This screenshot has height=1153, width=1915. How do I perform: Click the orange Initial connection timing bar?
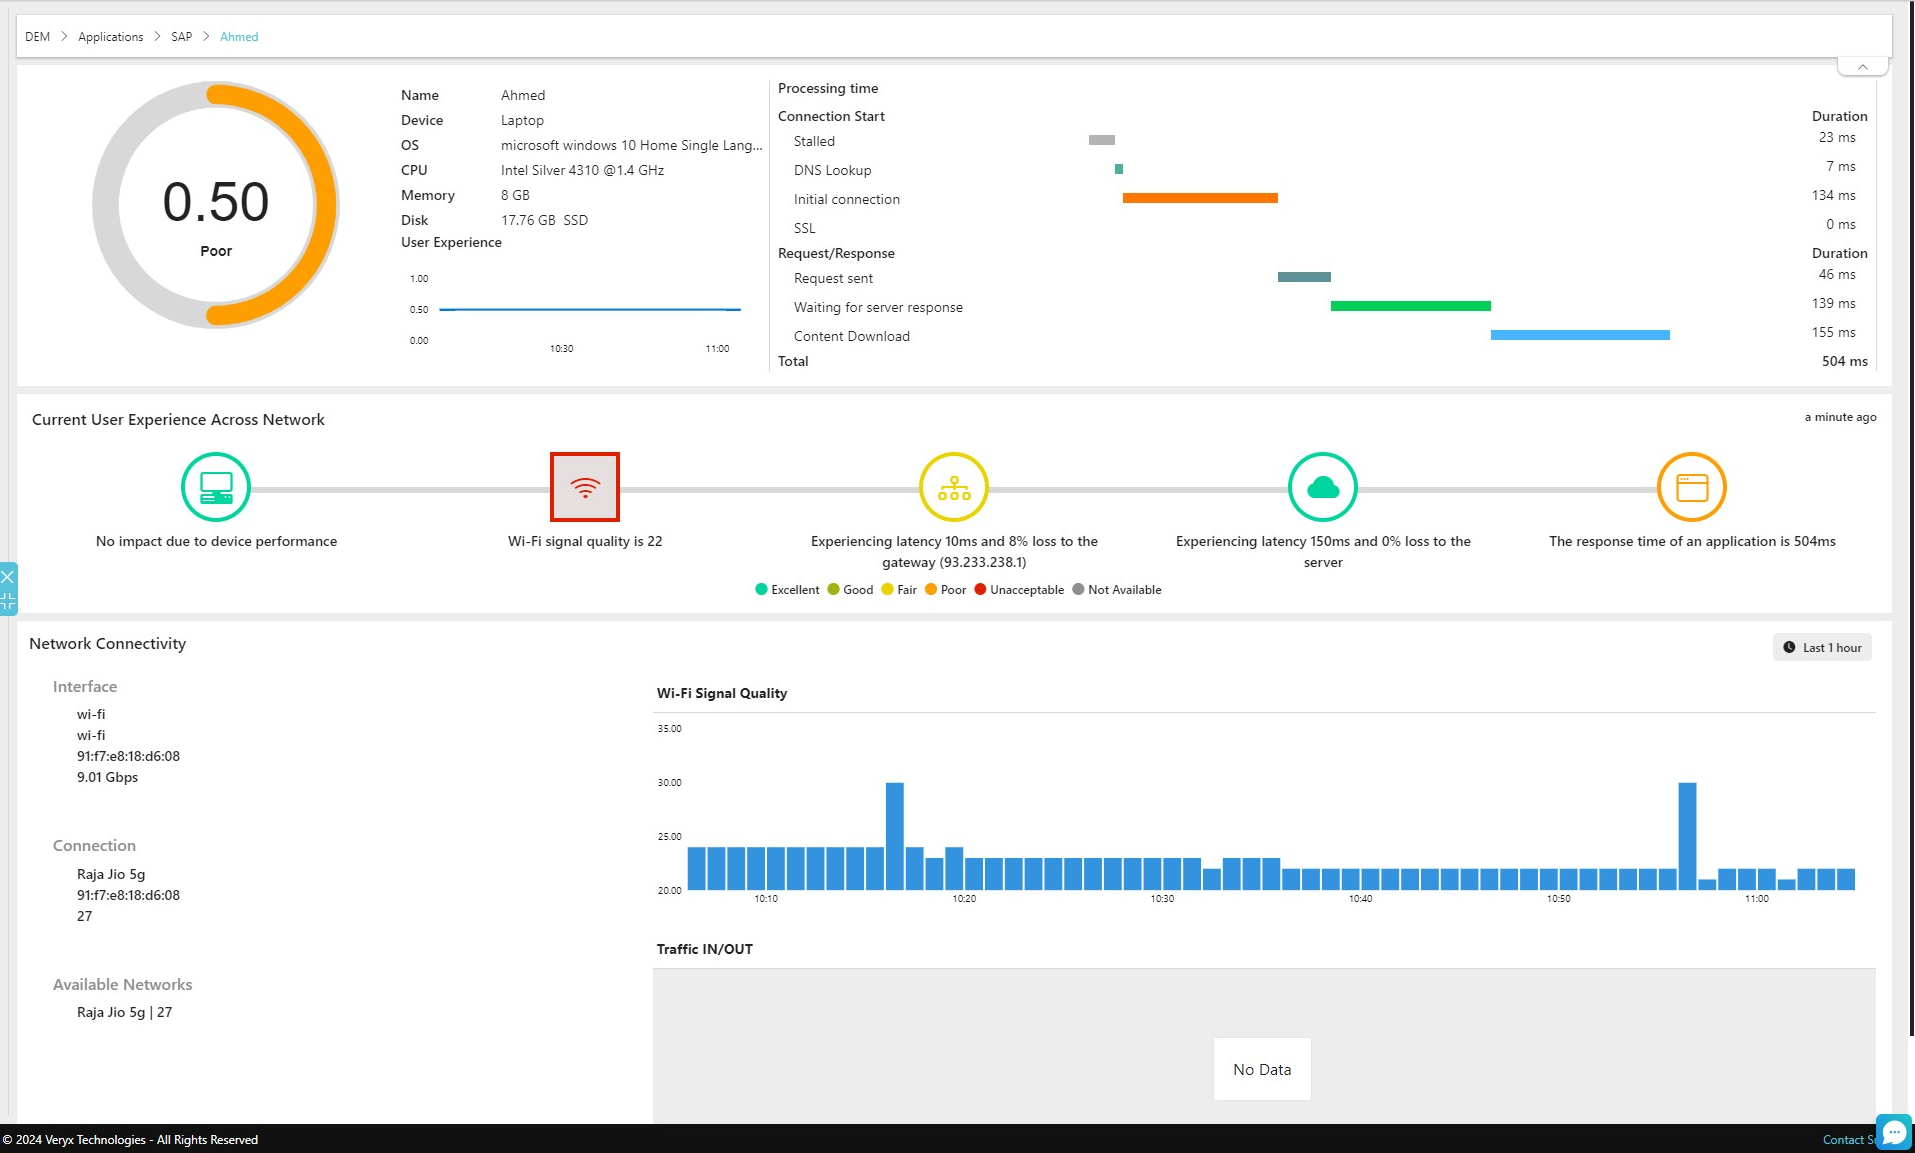(1200, 198)
